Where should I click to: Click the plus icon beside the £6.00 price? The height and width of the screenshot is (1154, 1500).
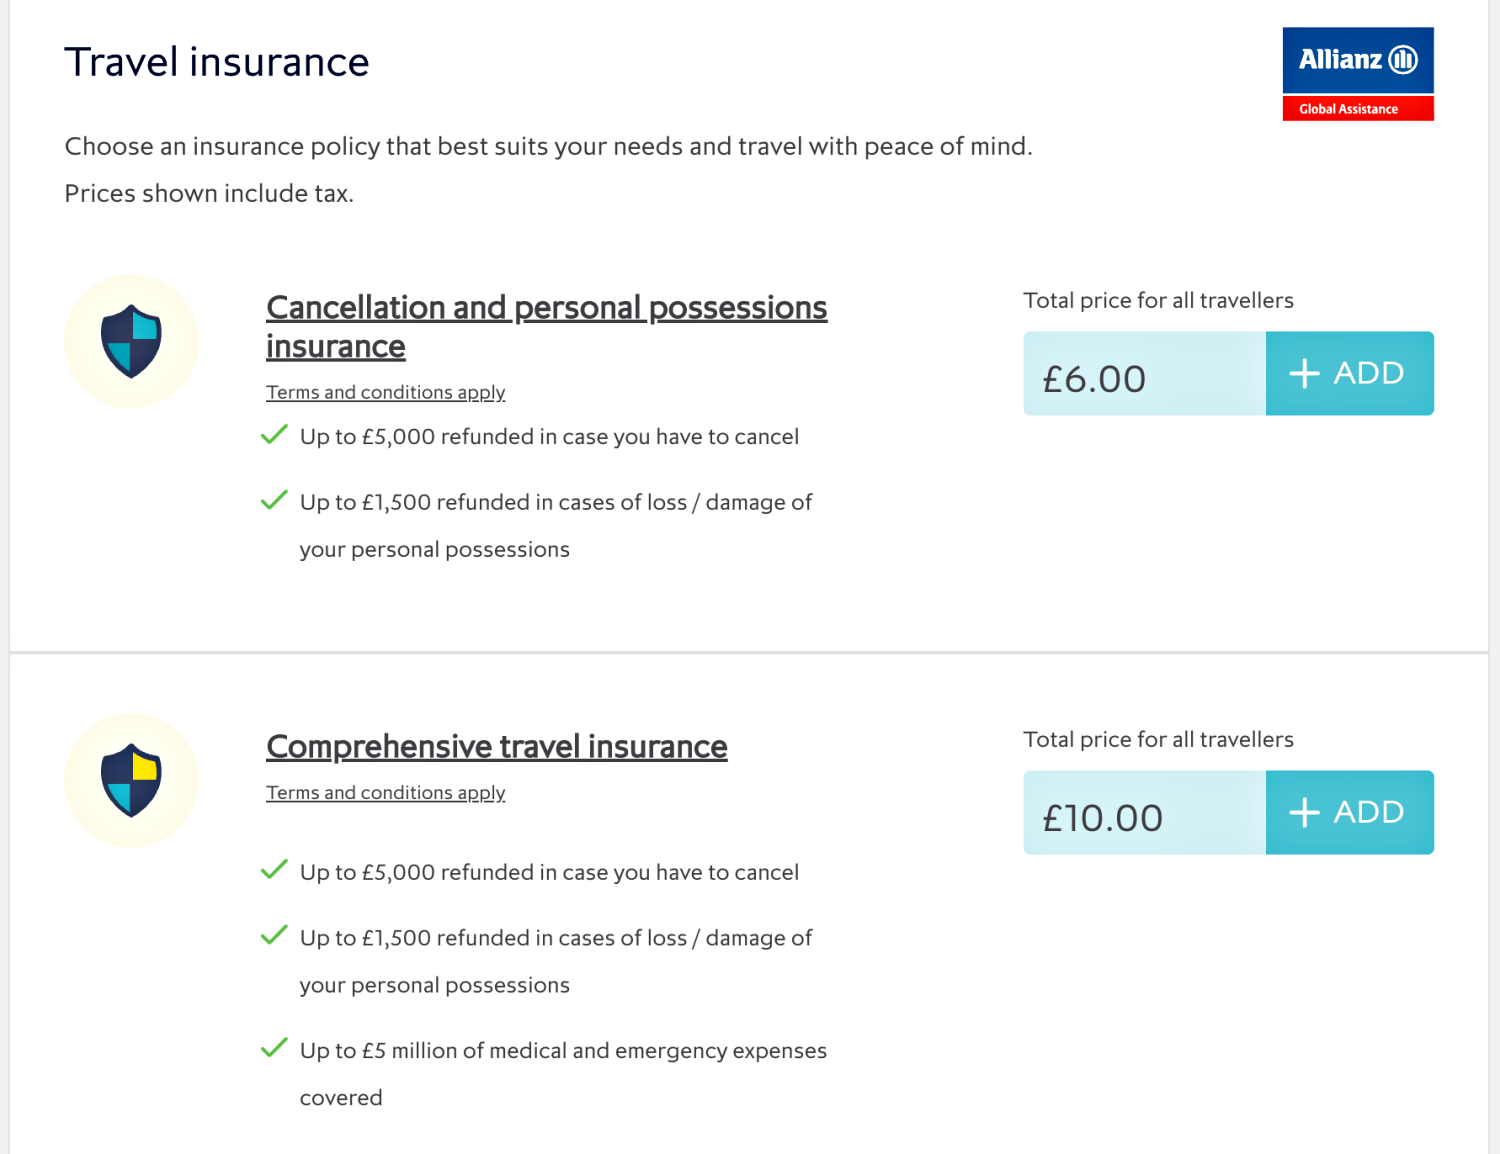[1304, 374]
